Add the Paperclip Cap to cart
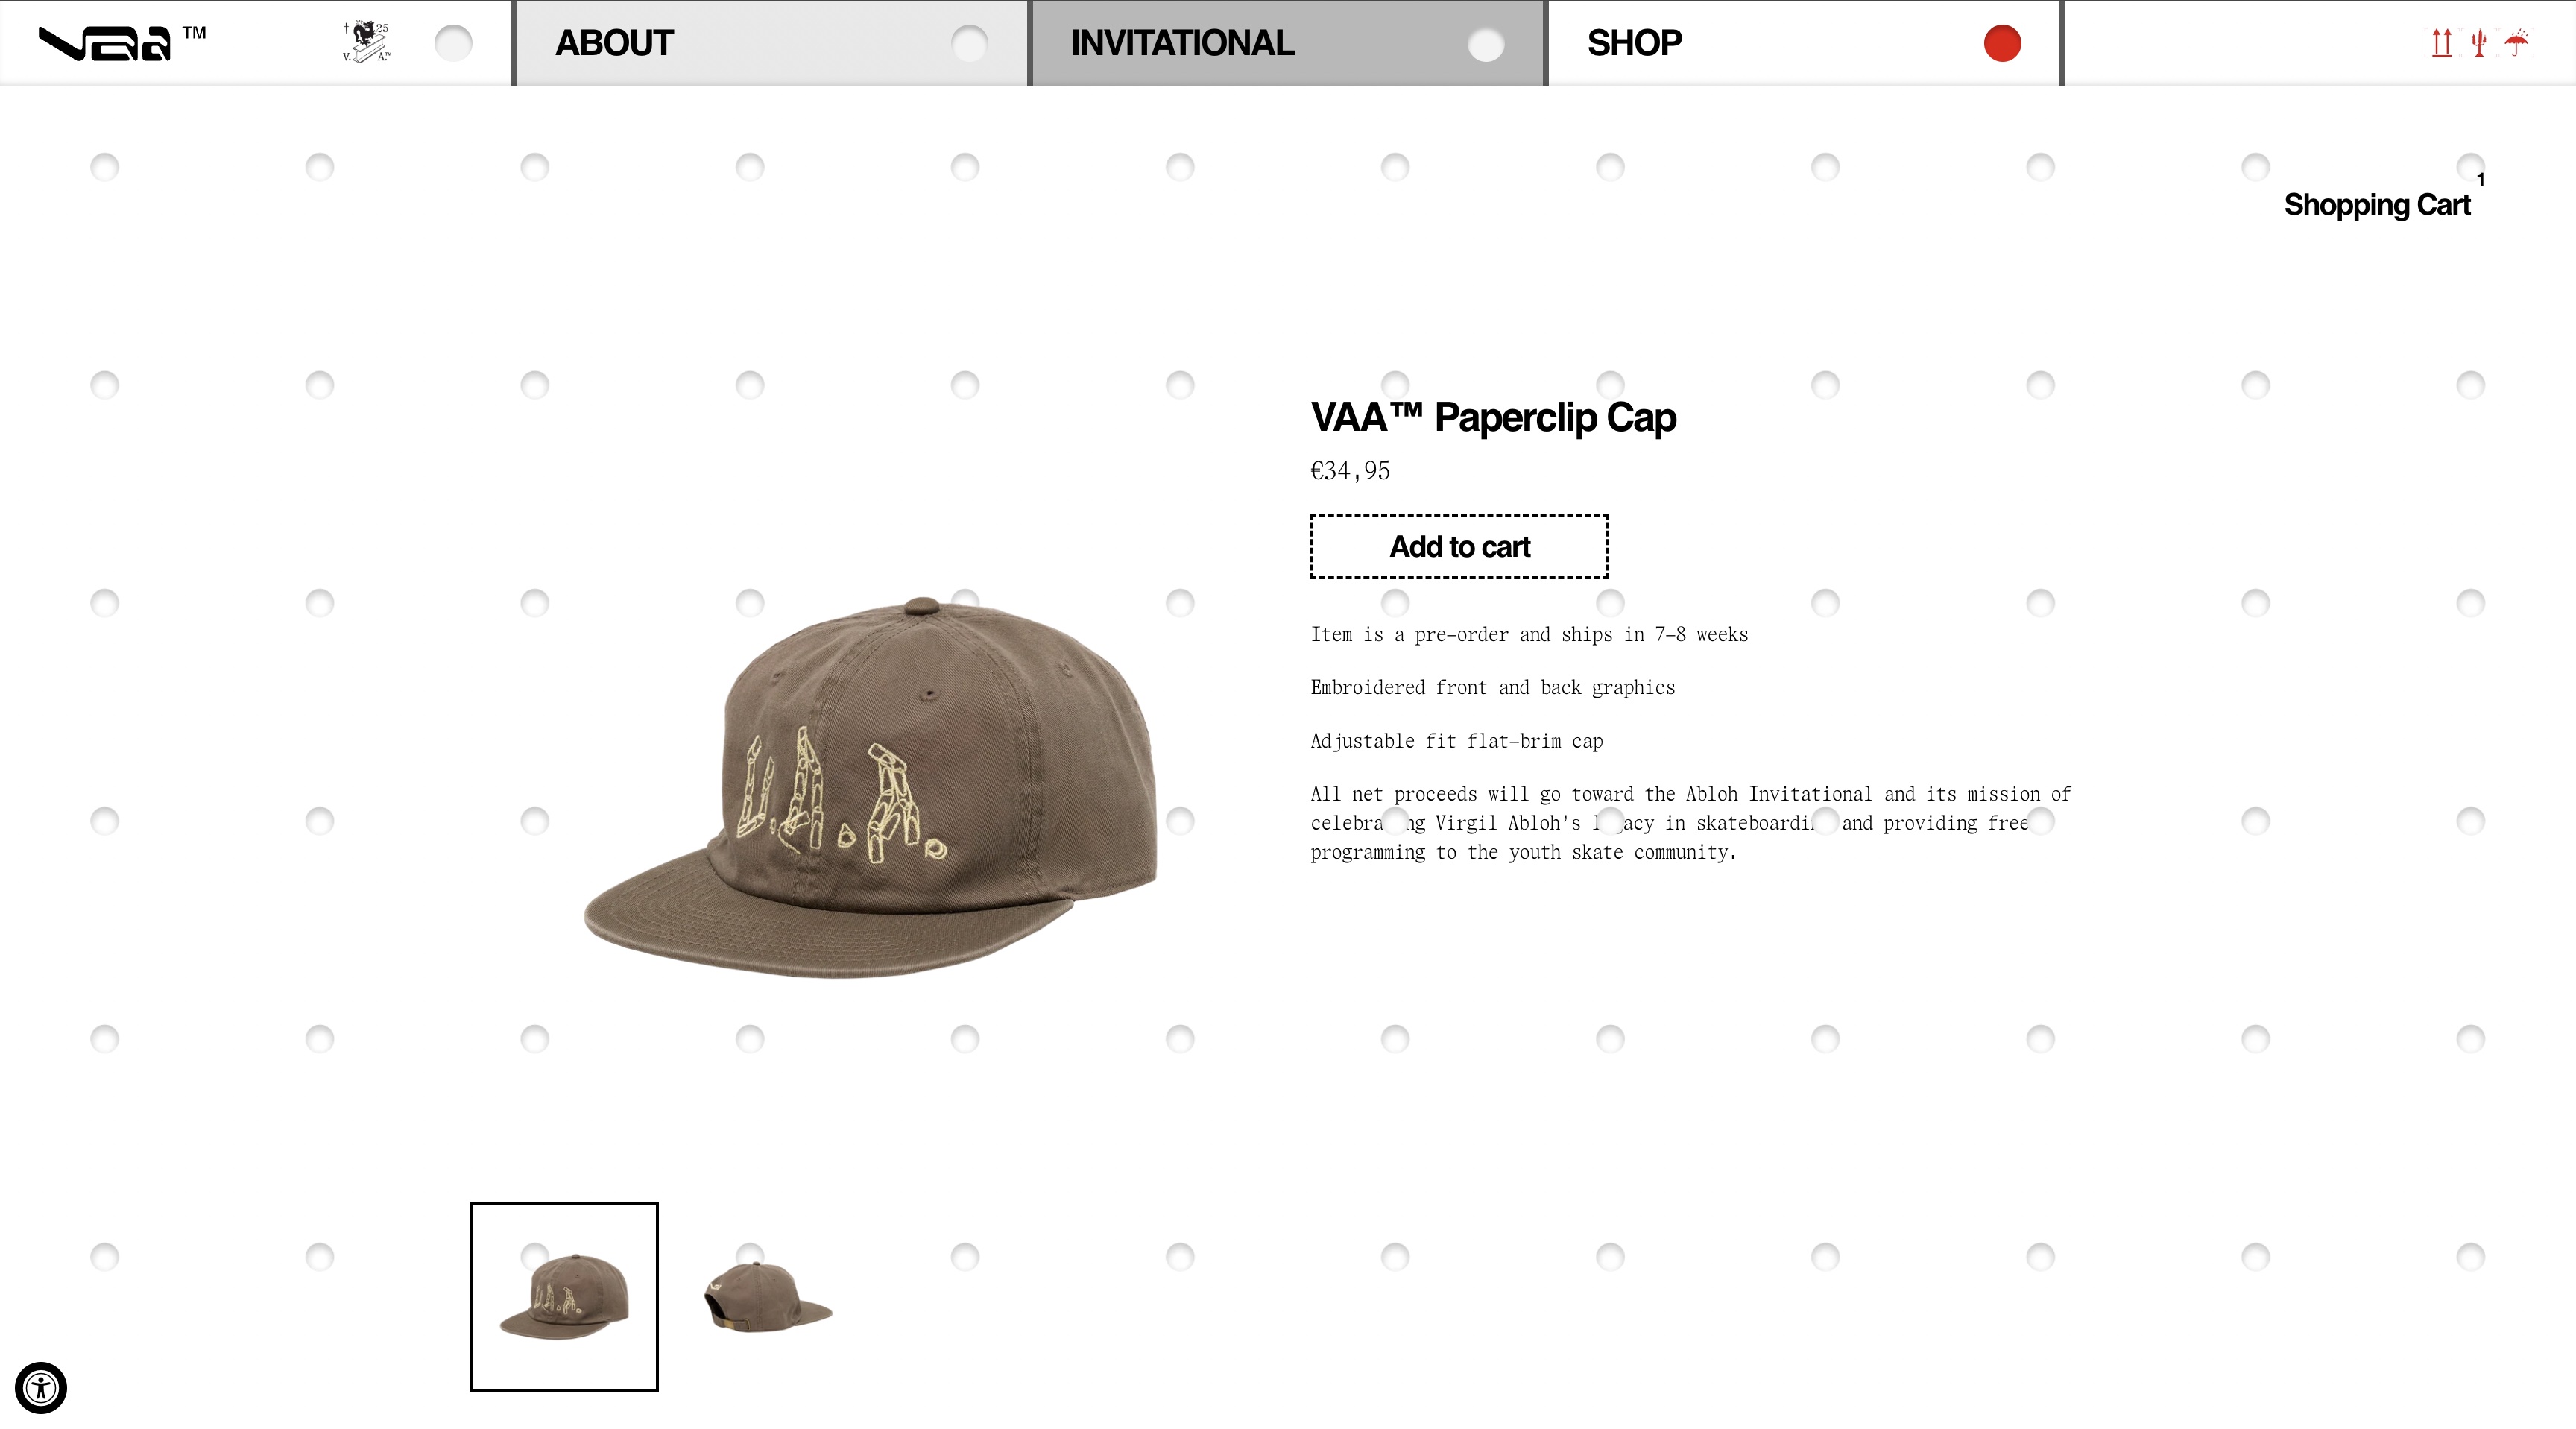This screenshot has height=1429, width=2576. click(1459, 546)
